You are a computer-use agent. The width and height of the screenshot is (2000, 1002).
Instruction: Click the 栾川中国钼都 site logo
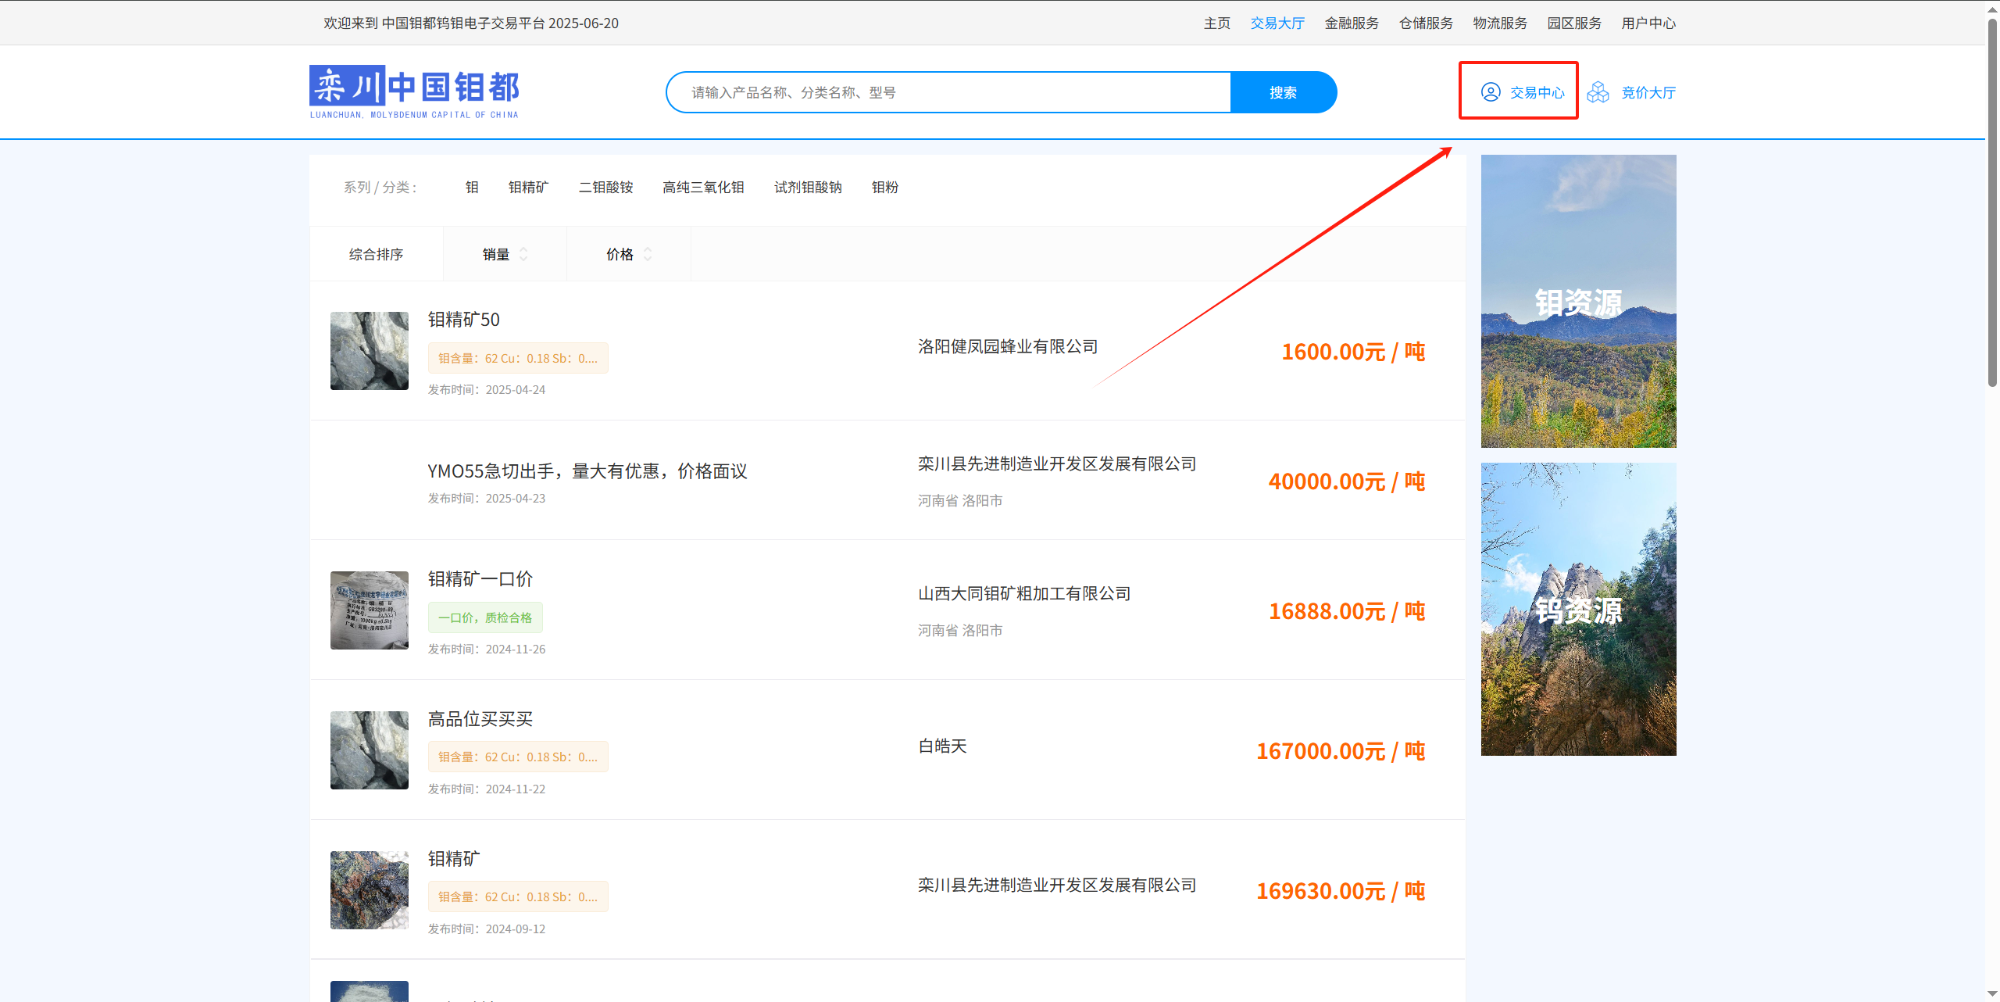click(414, 92)
